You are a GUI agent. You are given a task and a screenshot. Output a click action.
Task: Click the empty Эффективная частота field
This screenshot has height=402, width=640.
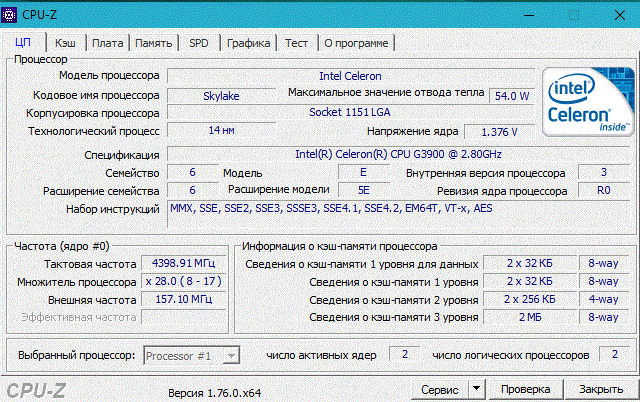(x=184, y=317)
